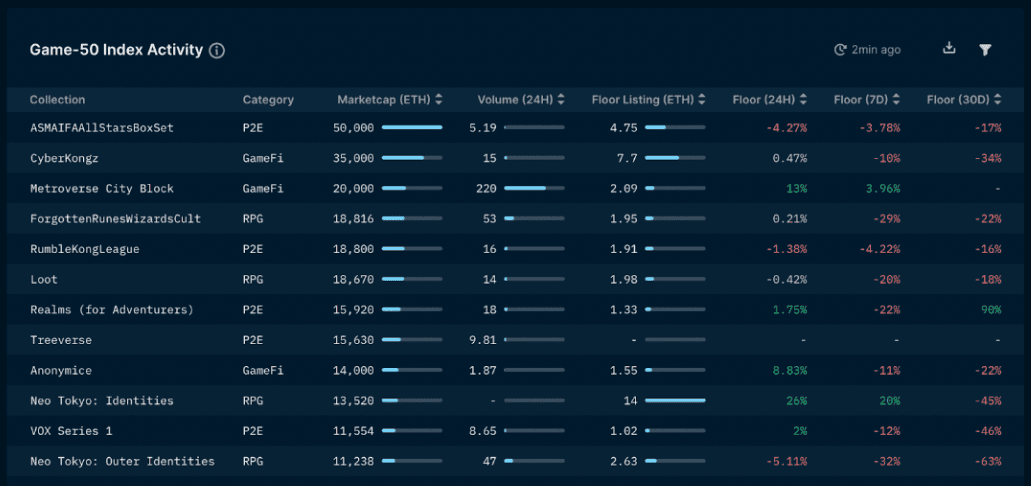Click marketcap value 18,816
The height and width of the screenshot is (486, 1031).
(354, 219)
